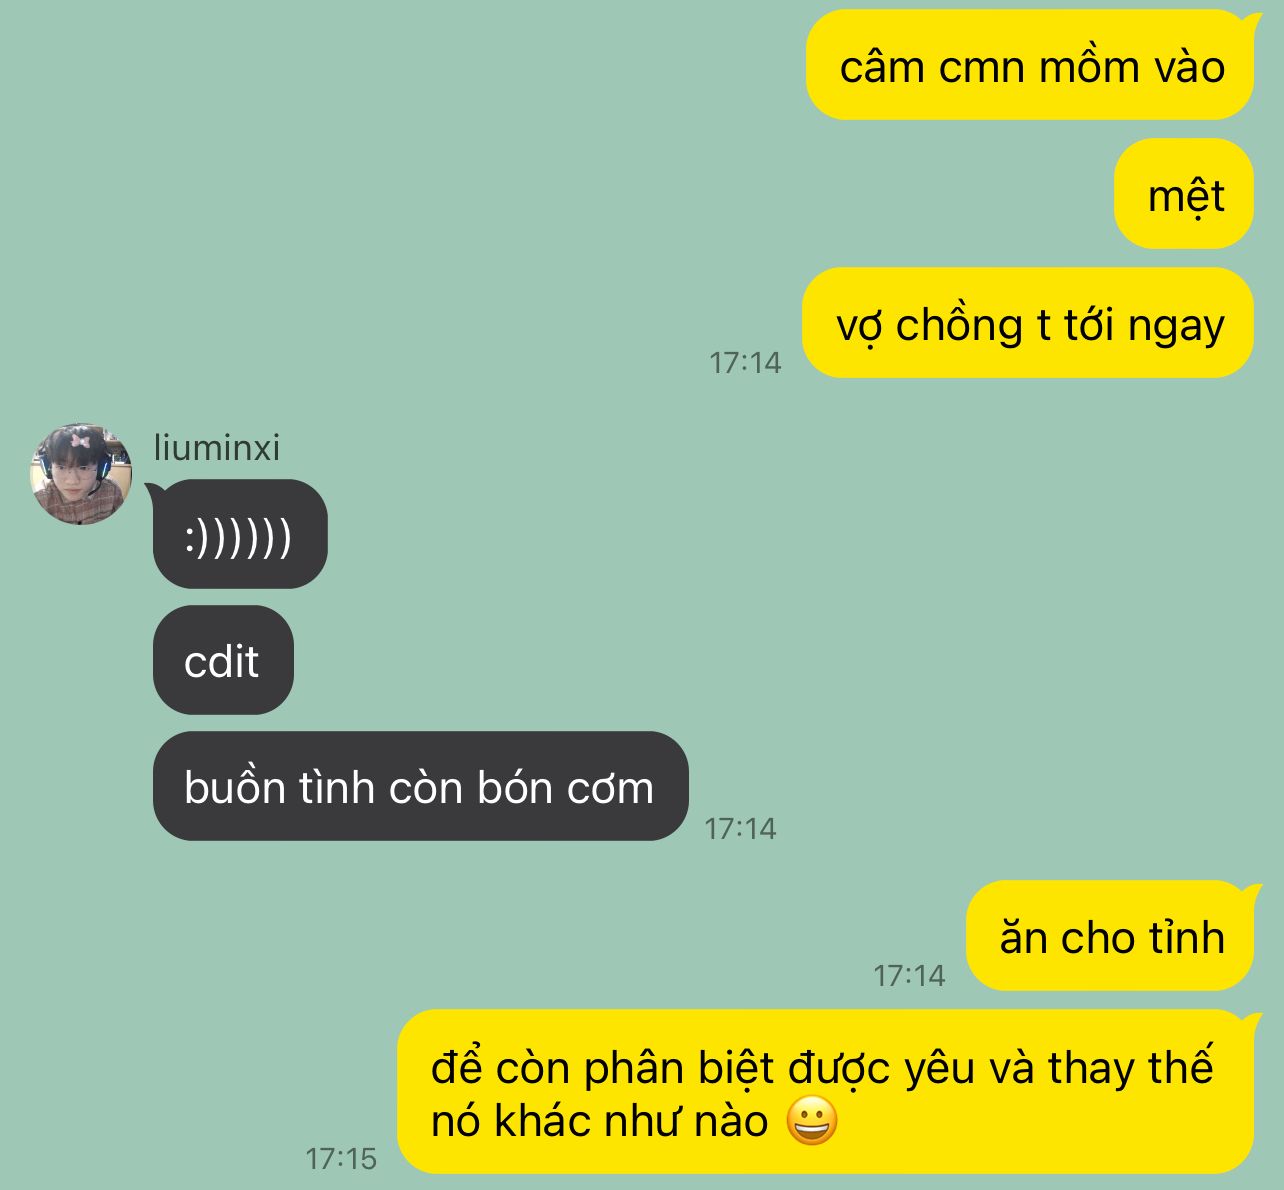Select the long "để còn phân biệt" message bubble
The image size is (1284, 1190).
[x=826, y=1092]
